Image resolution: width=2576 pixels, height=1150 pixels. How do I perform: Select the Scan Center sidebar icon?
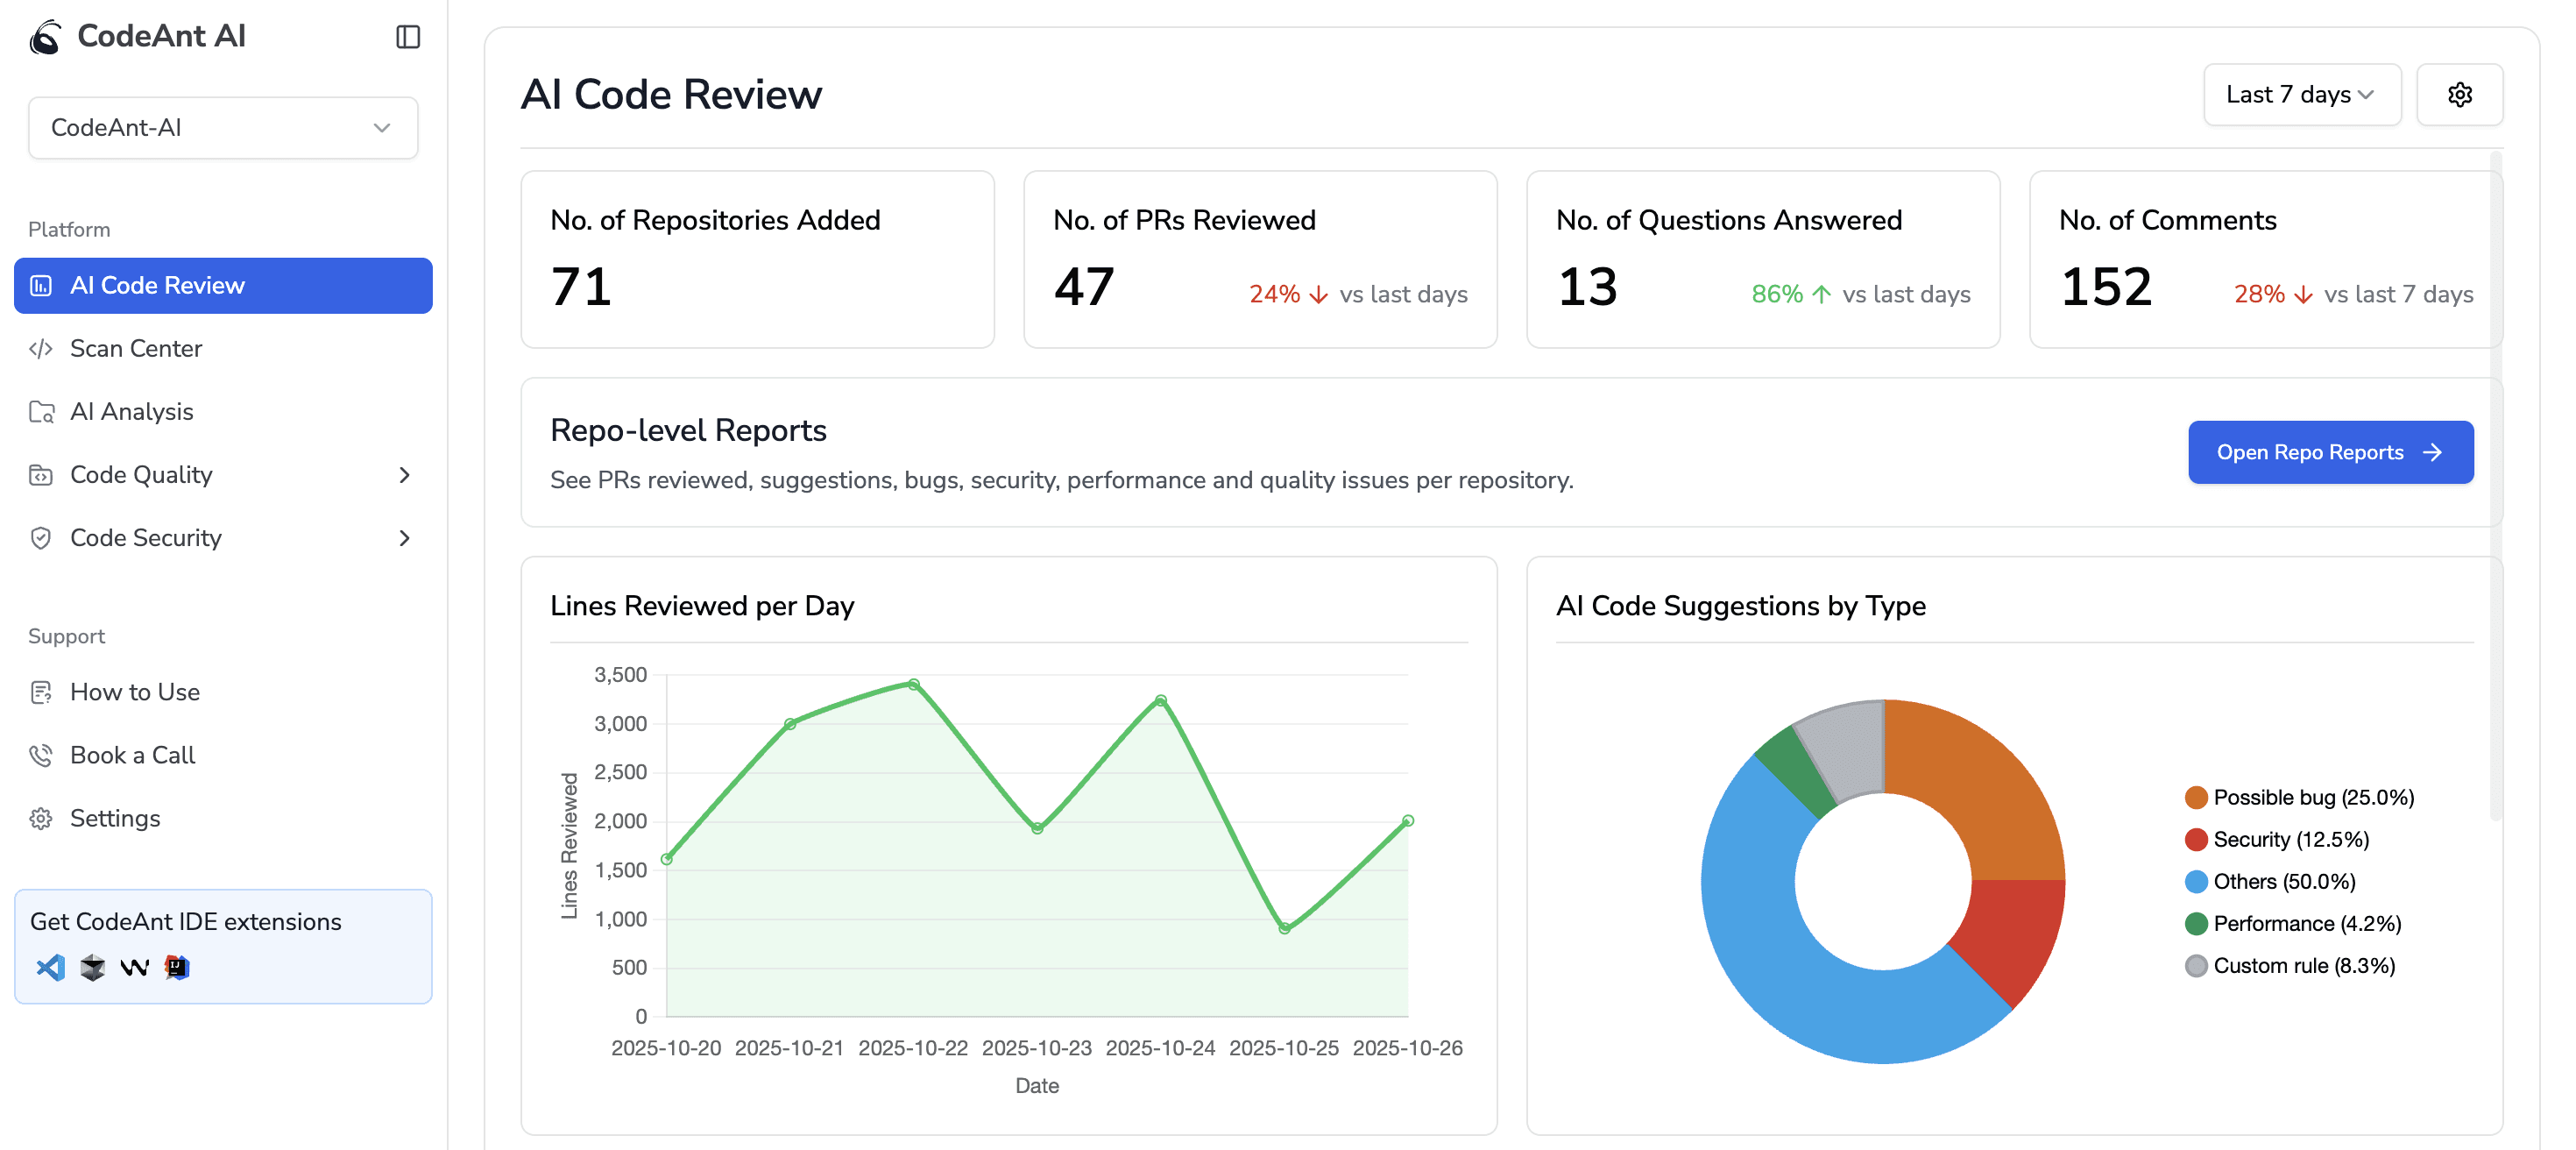pyautogui.click(x=42, y=348)
